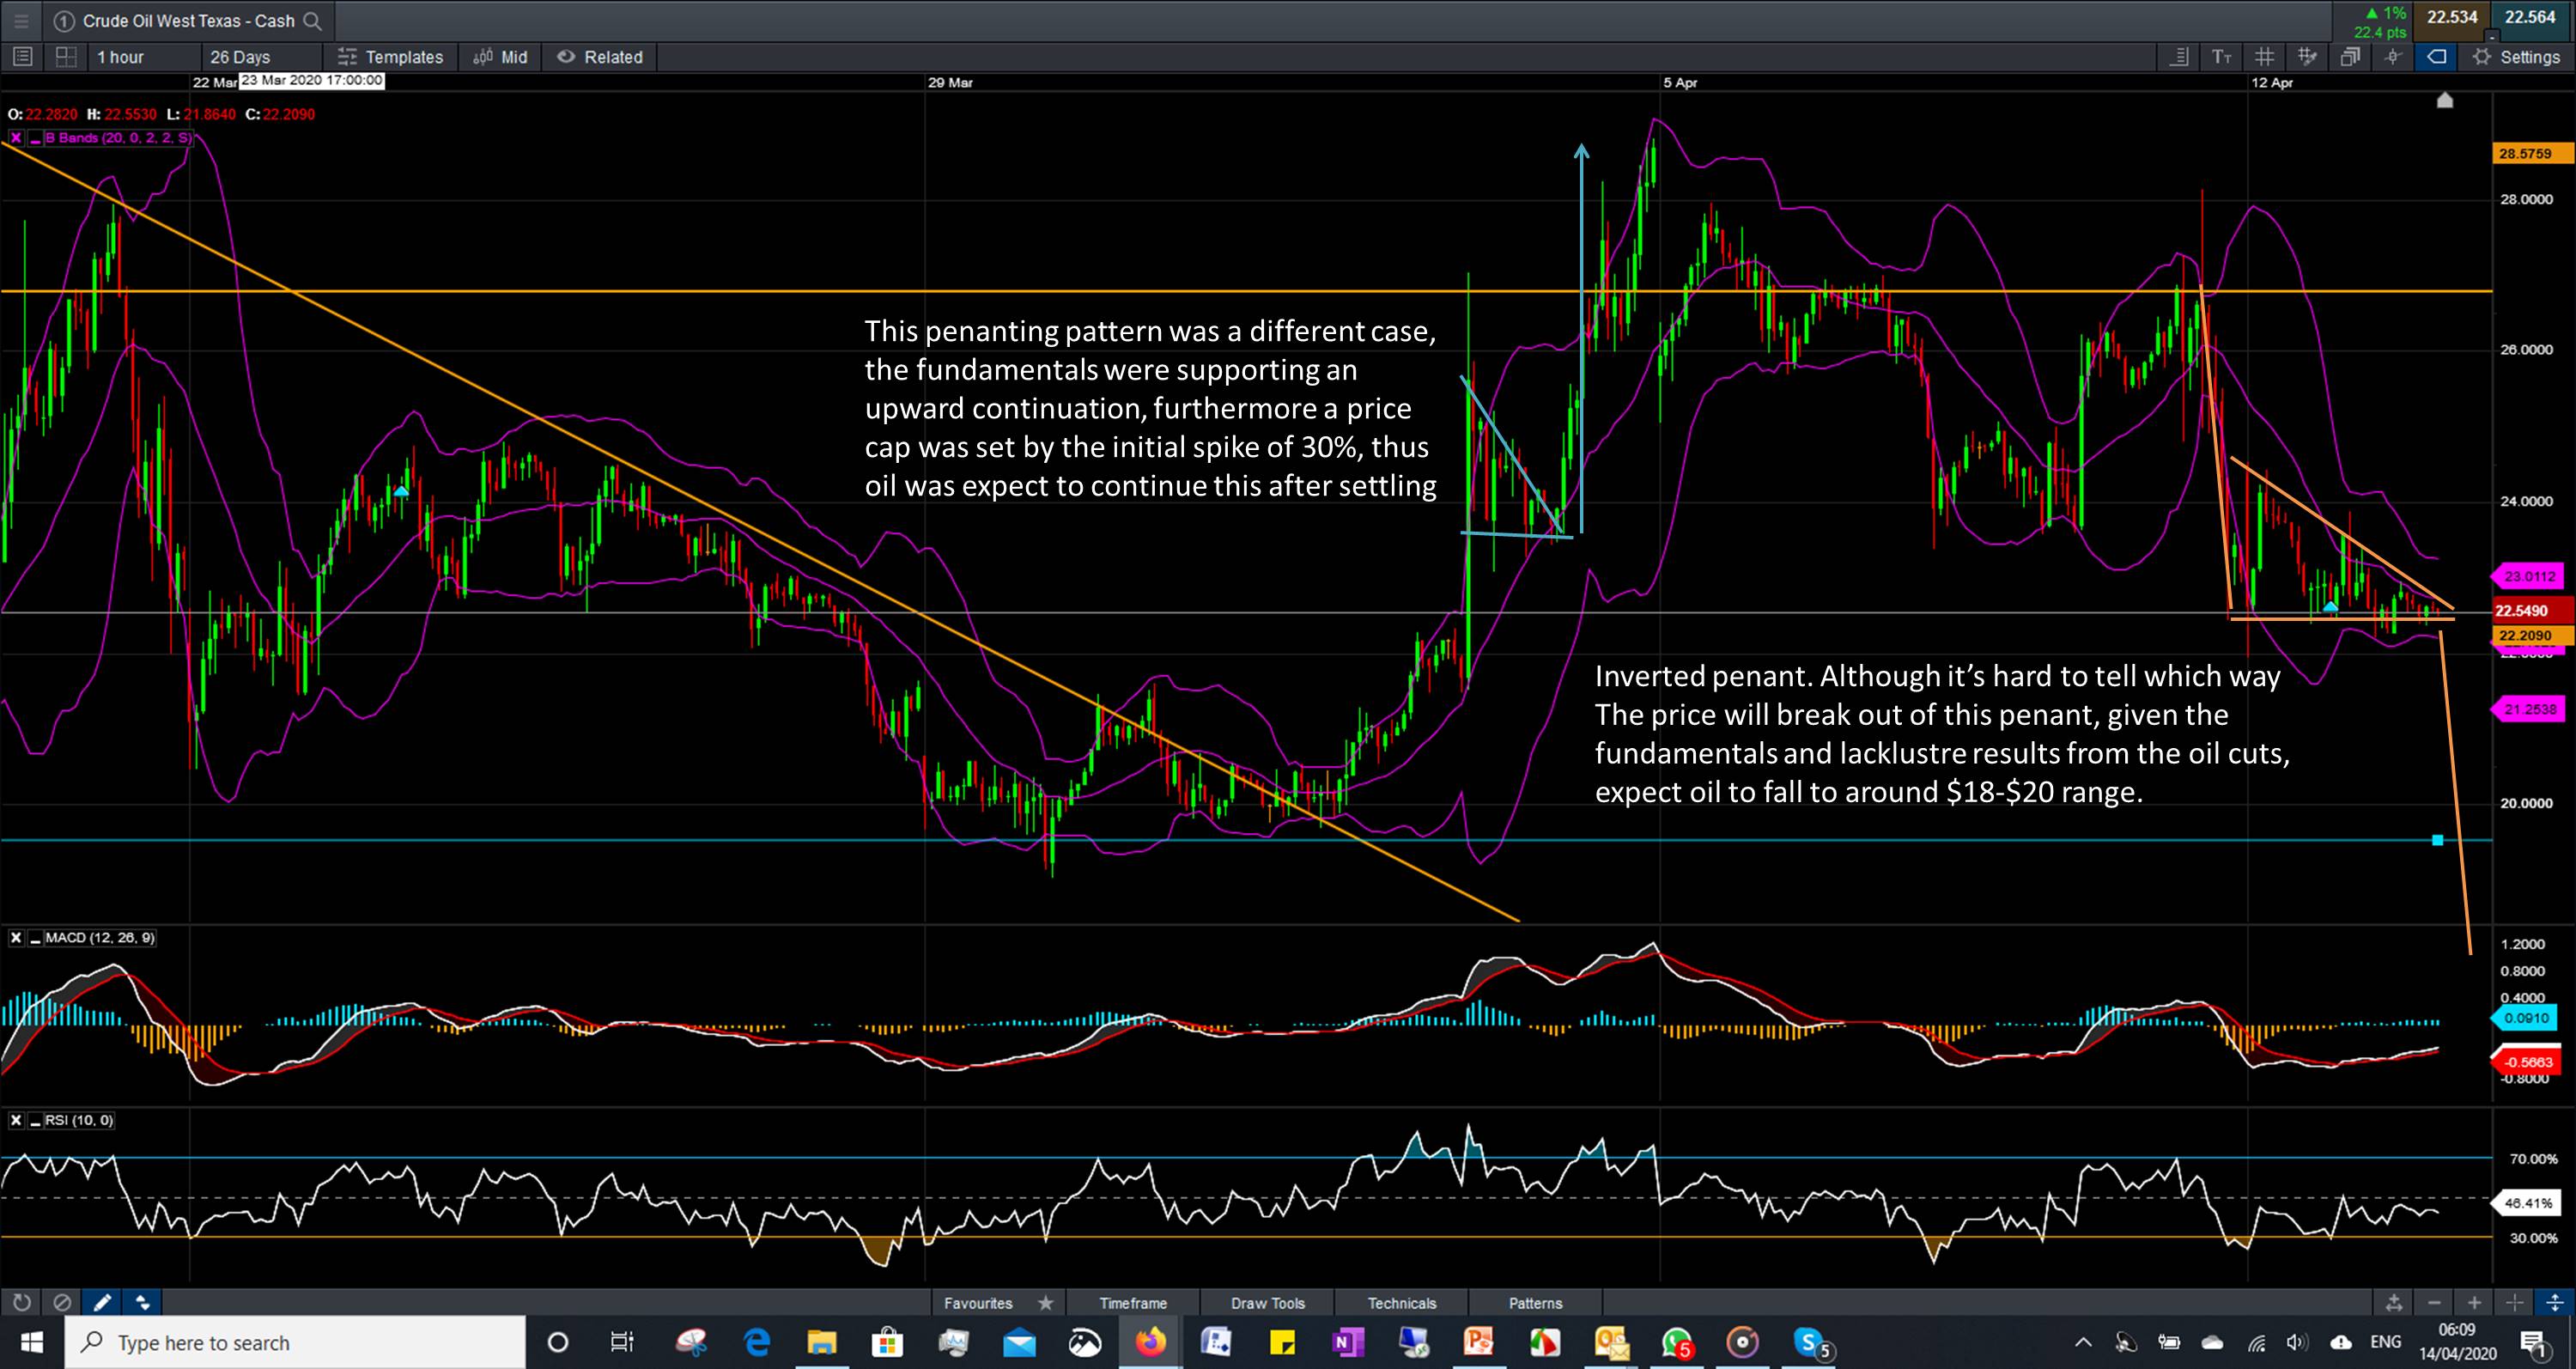This screenshot has width=2576, height=1369.
Task: Enable crosshair cursor icon in bottom toolbar
Action: coord(2514,1302)
